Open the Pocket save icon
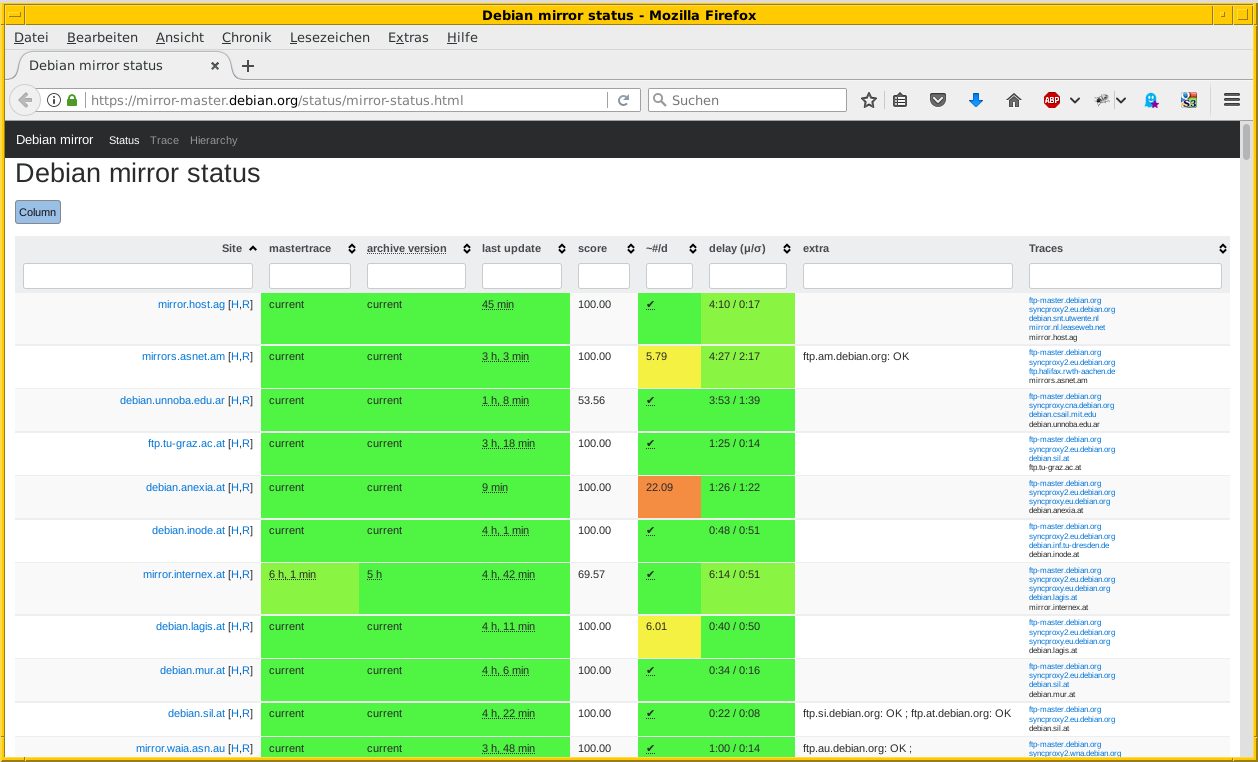Viewport: 1258px width, 762px height. tap(937, 100)
